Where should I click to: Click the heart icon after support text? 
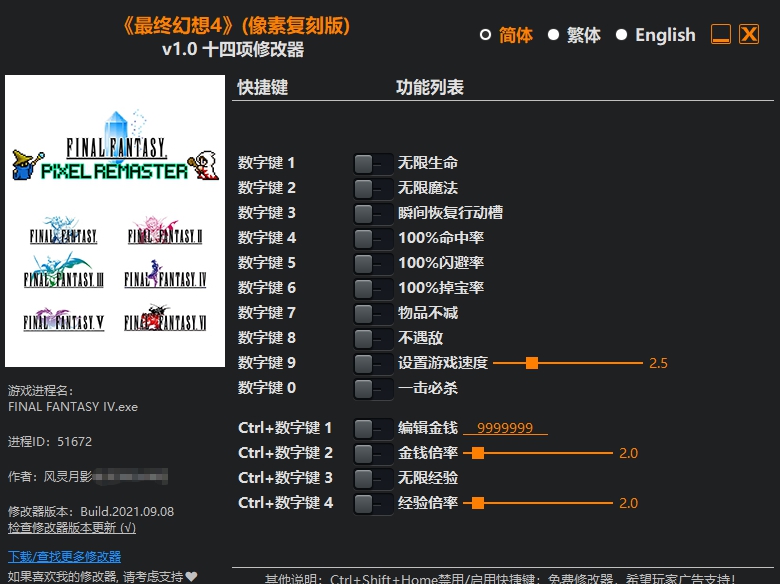click(192, 577)
